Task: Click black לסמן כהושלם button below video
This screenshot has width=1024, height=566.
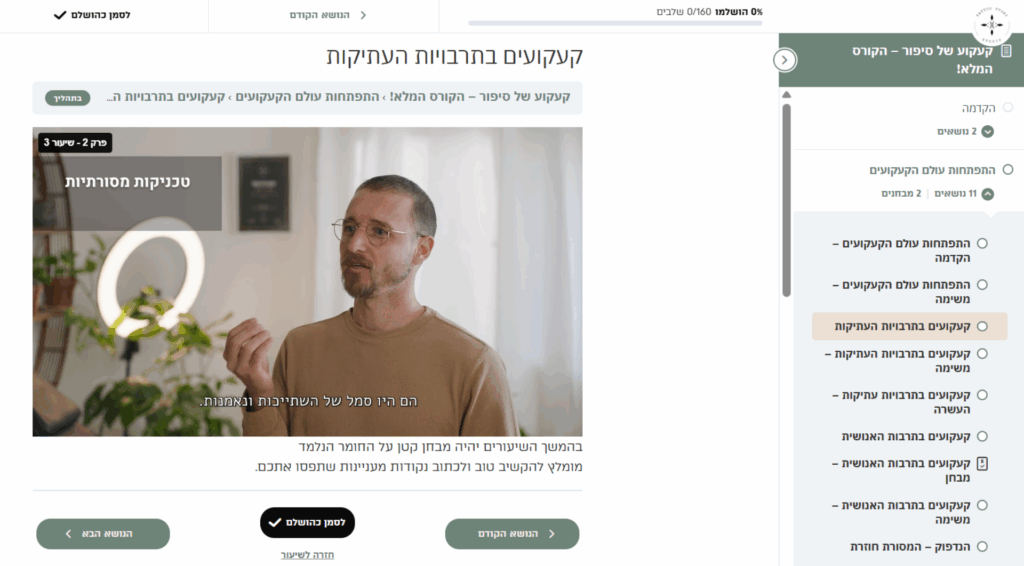Action: pos(307,522)
